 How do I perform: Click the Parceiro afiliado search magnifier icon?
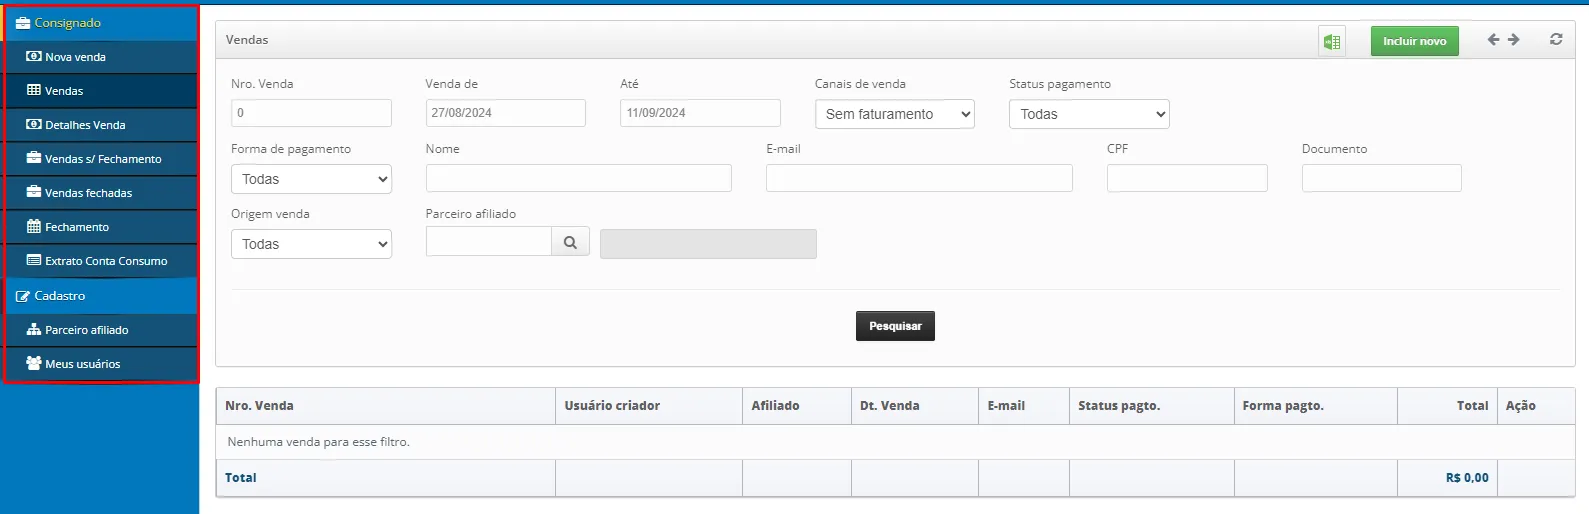point(570,242)
